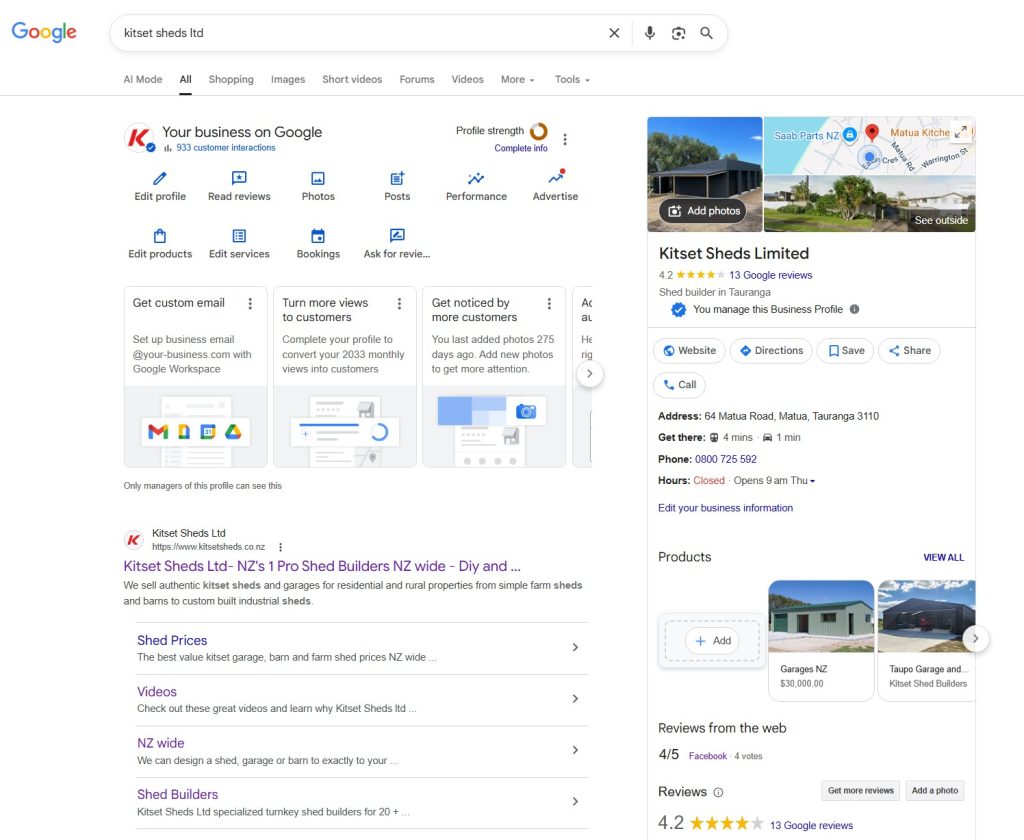
Task: Click the Website button
Action: (690, 351)
